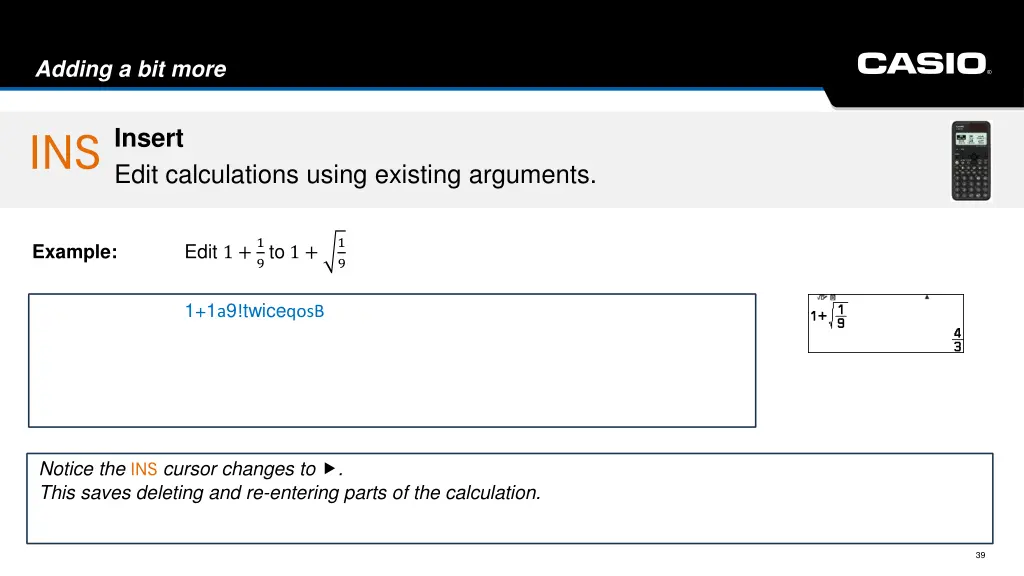The height and width of the screenshot is (576, 1024).
Task: Click the 'Insert' heading
Action: (149, 138)
